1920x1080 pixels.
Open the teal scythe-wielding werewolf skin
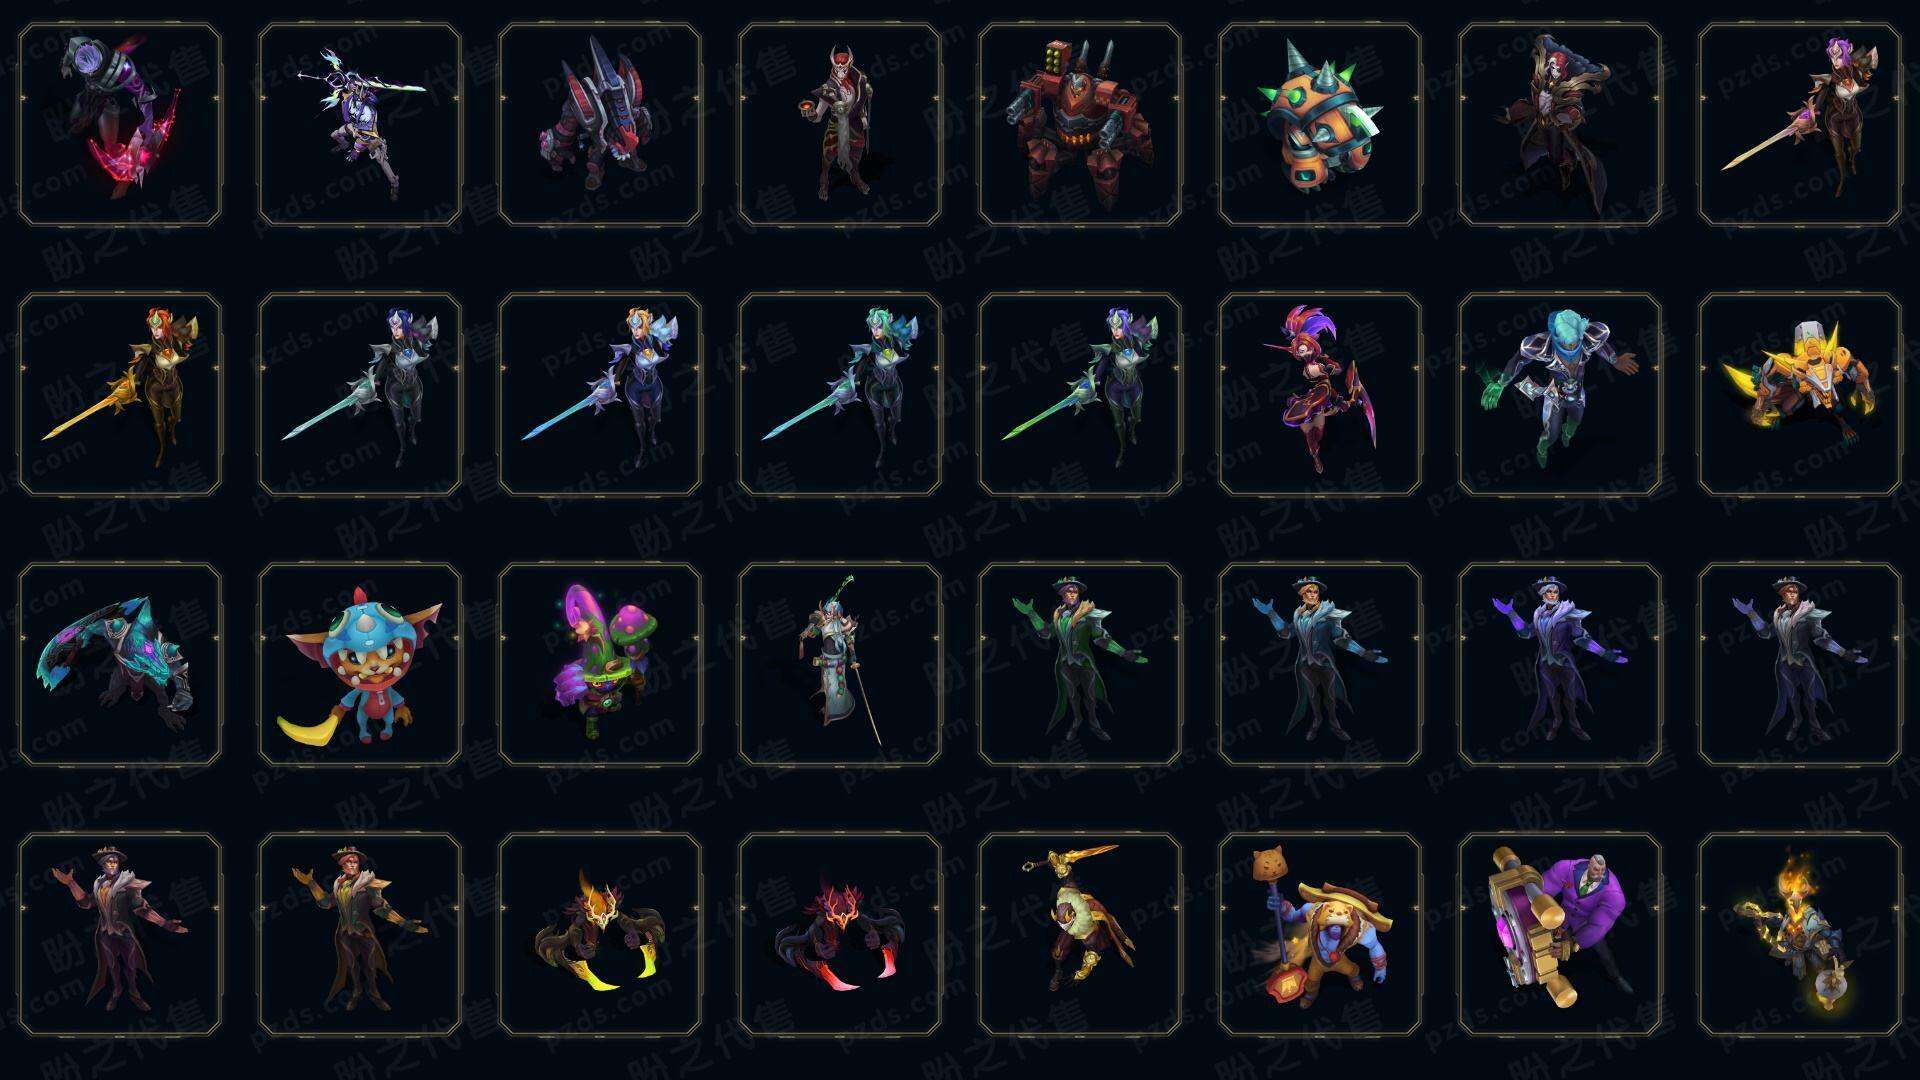[120, 664]
